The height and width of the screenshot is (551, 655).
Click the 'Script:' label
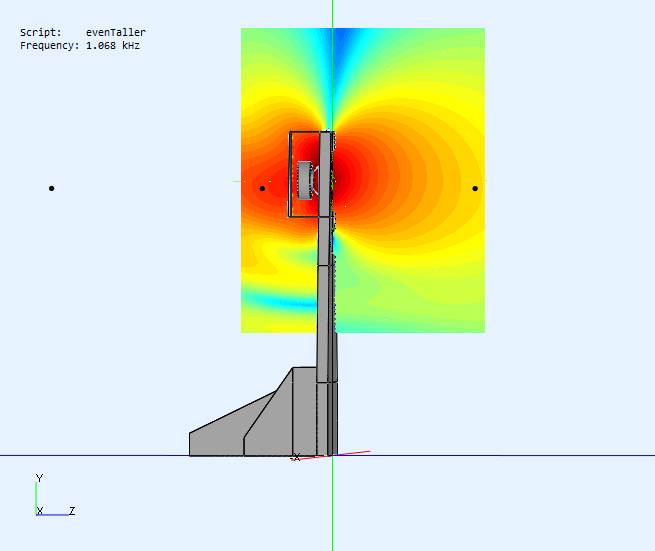point(41,32)
